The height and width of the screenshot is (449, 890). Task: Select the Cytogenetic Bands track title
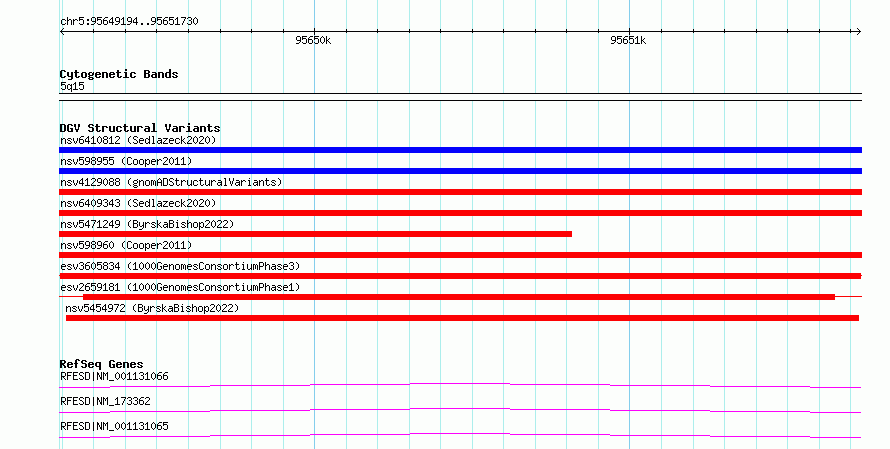tap(119, 74)
